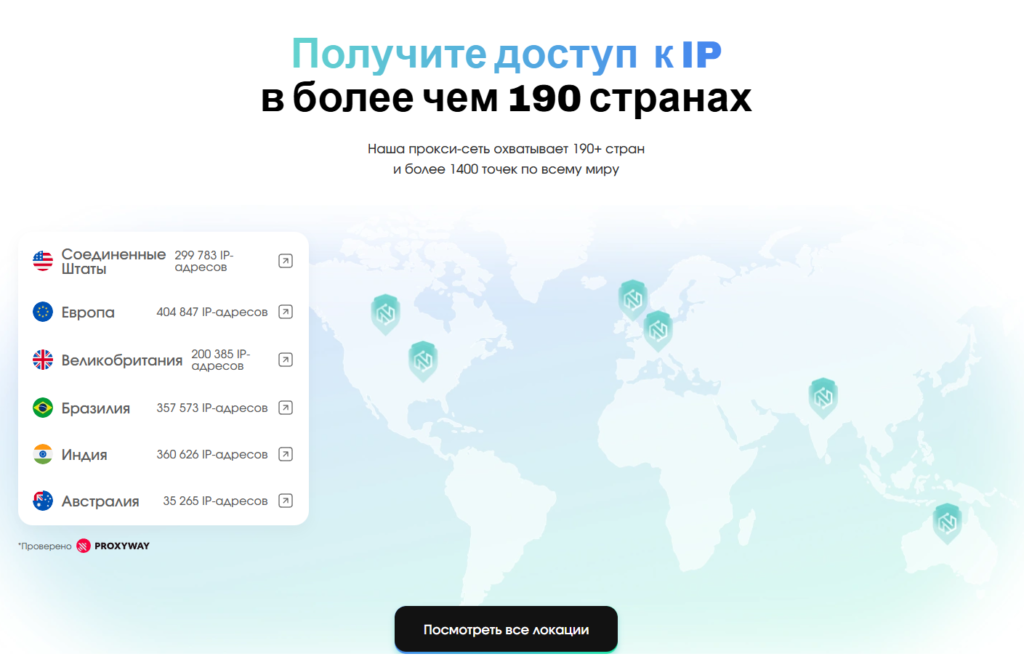Screen dimensions: 1024x667
Task: Open the arrow icon in the Великобритания row
Action: pos(285,359)
